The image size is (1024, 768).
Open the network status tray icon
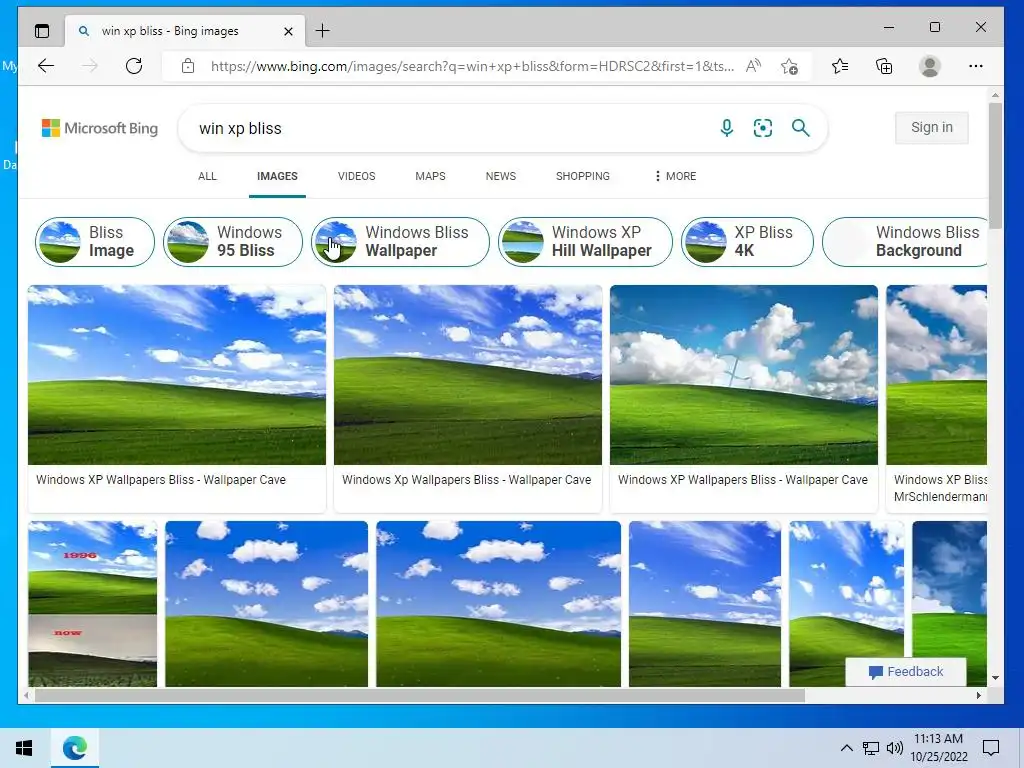pos(871,748)
